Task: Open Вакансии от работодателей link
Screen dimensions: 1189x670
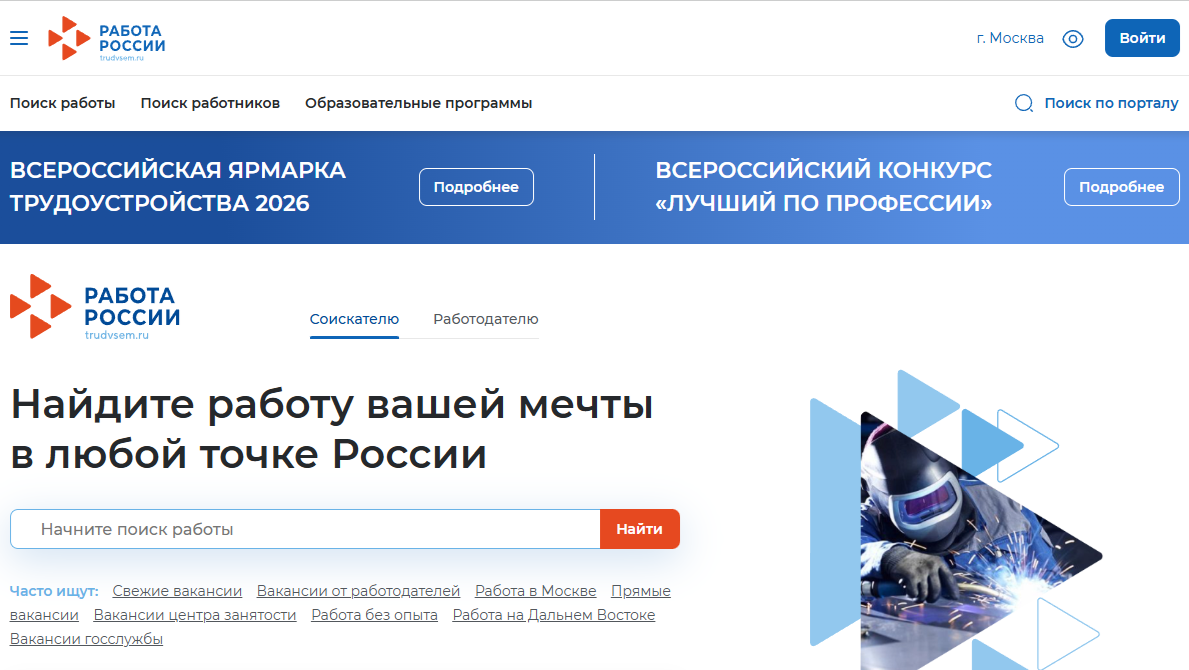Action: 358,591
